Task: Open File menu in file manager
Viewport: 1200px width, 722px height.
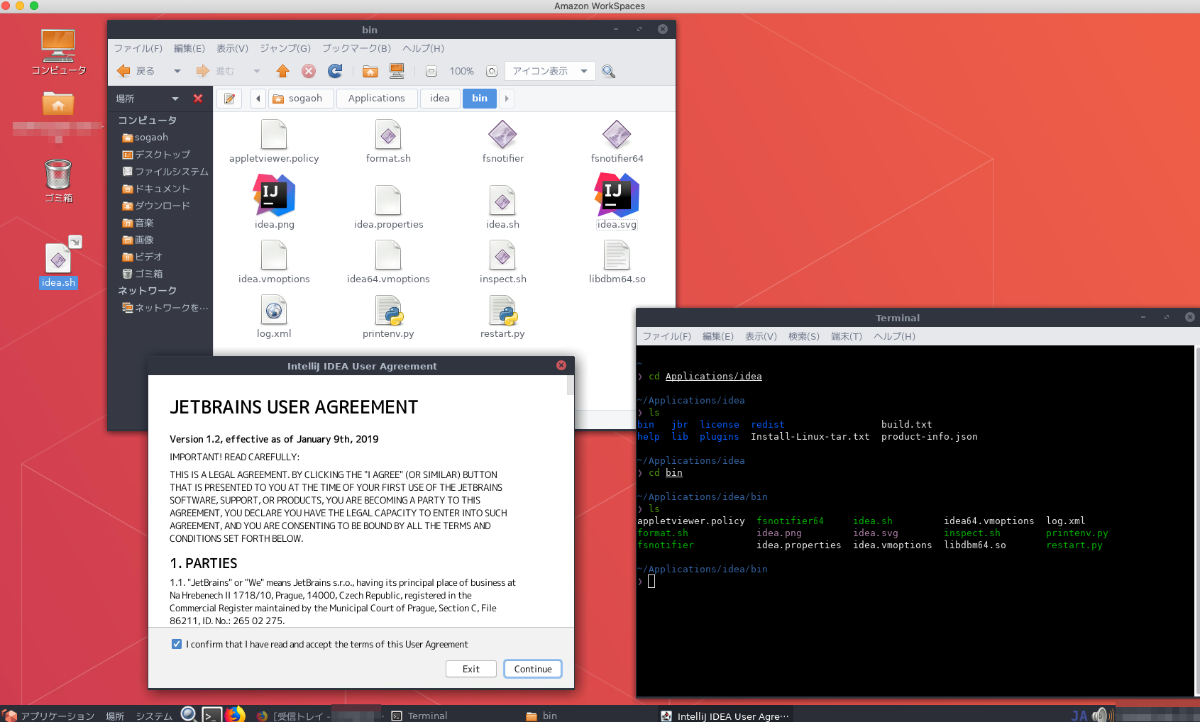Action: click(x=138, y=48)
